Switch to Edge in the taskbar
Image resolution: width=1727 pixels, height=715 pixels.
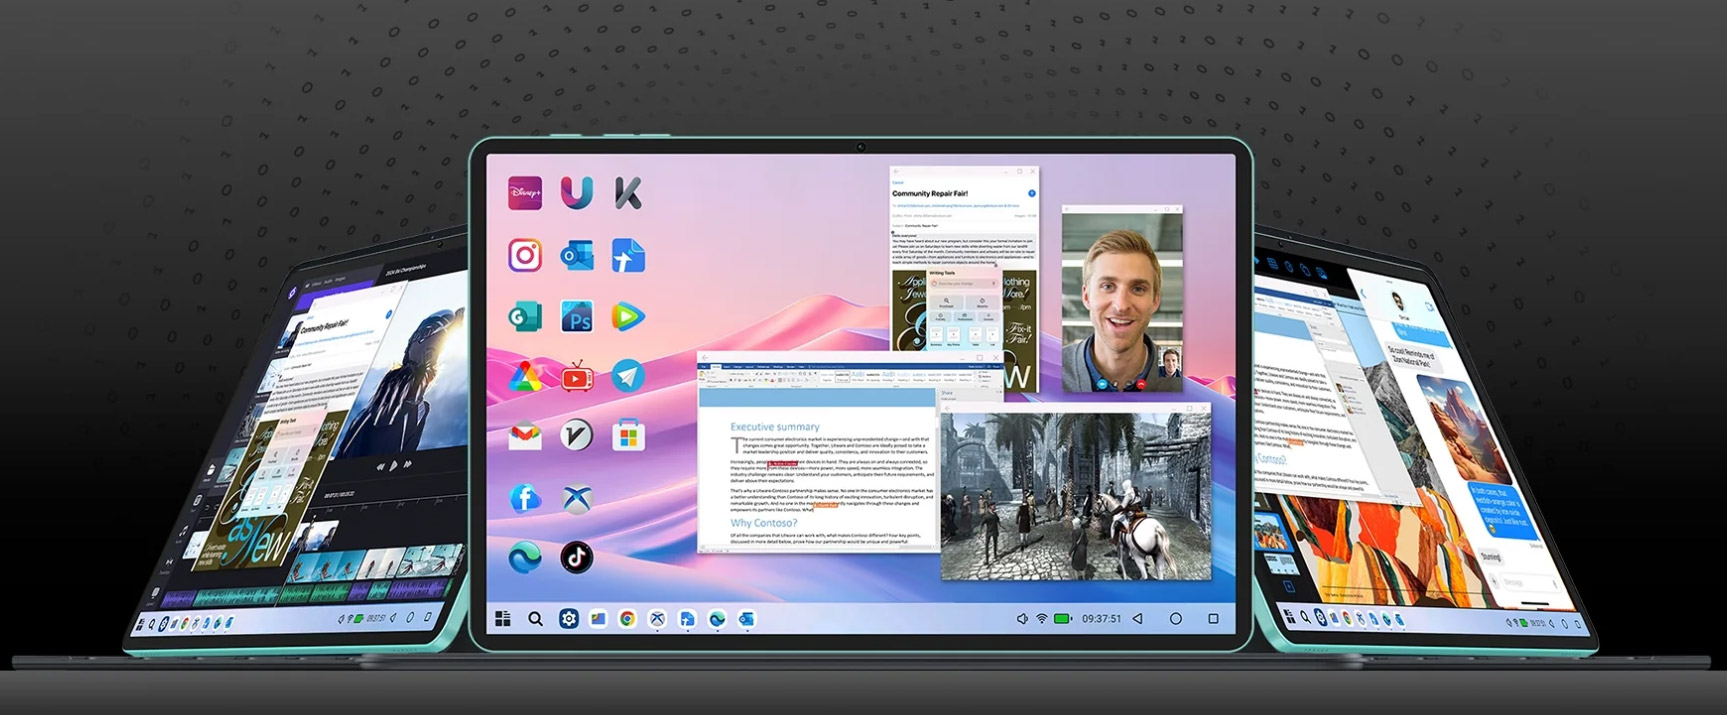coord(717,619)
